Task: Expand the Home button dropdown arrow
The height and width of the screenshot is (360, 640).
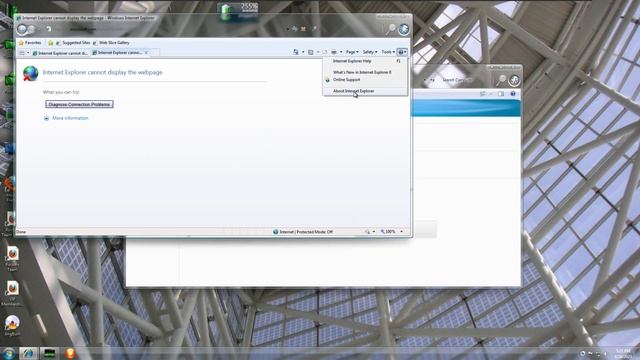Action: 303,52
